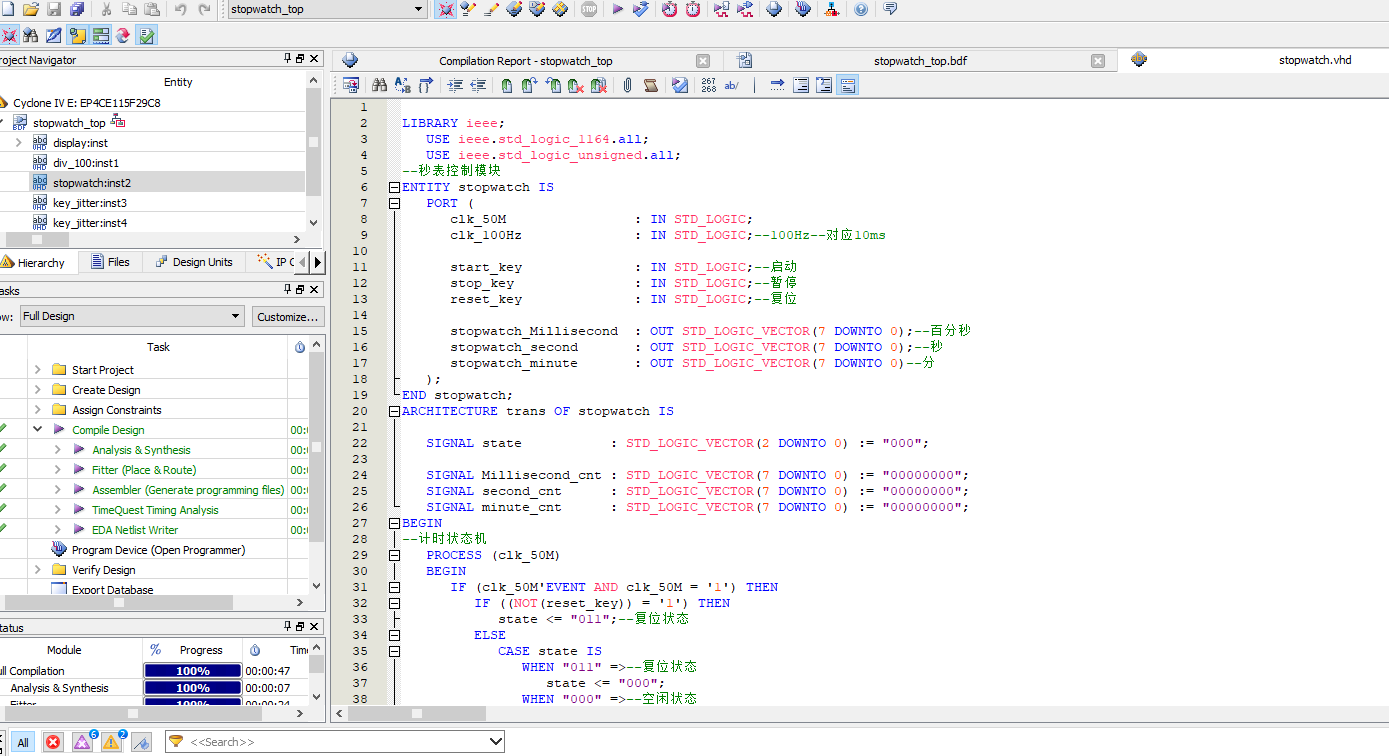
Task: Toggle the red error messages filter
Action: tap(53, 742)
